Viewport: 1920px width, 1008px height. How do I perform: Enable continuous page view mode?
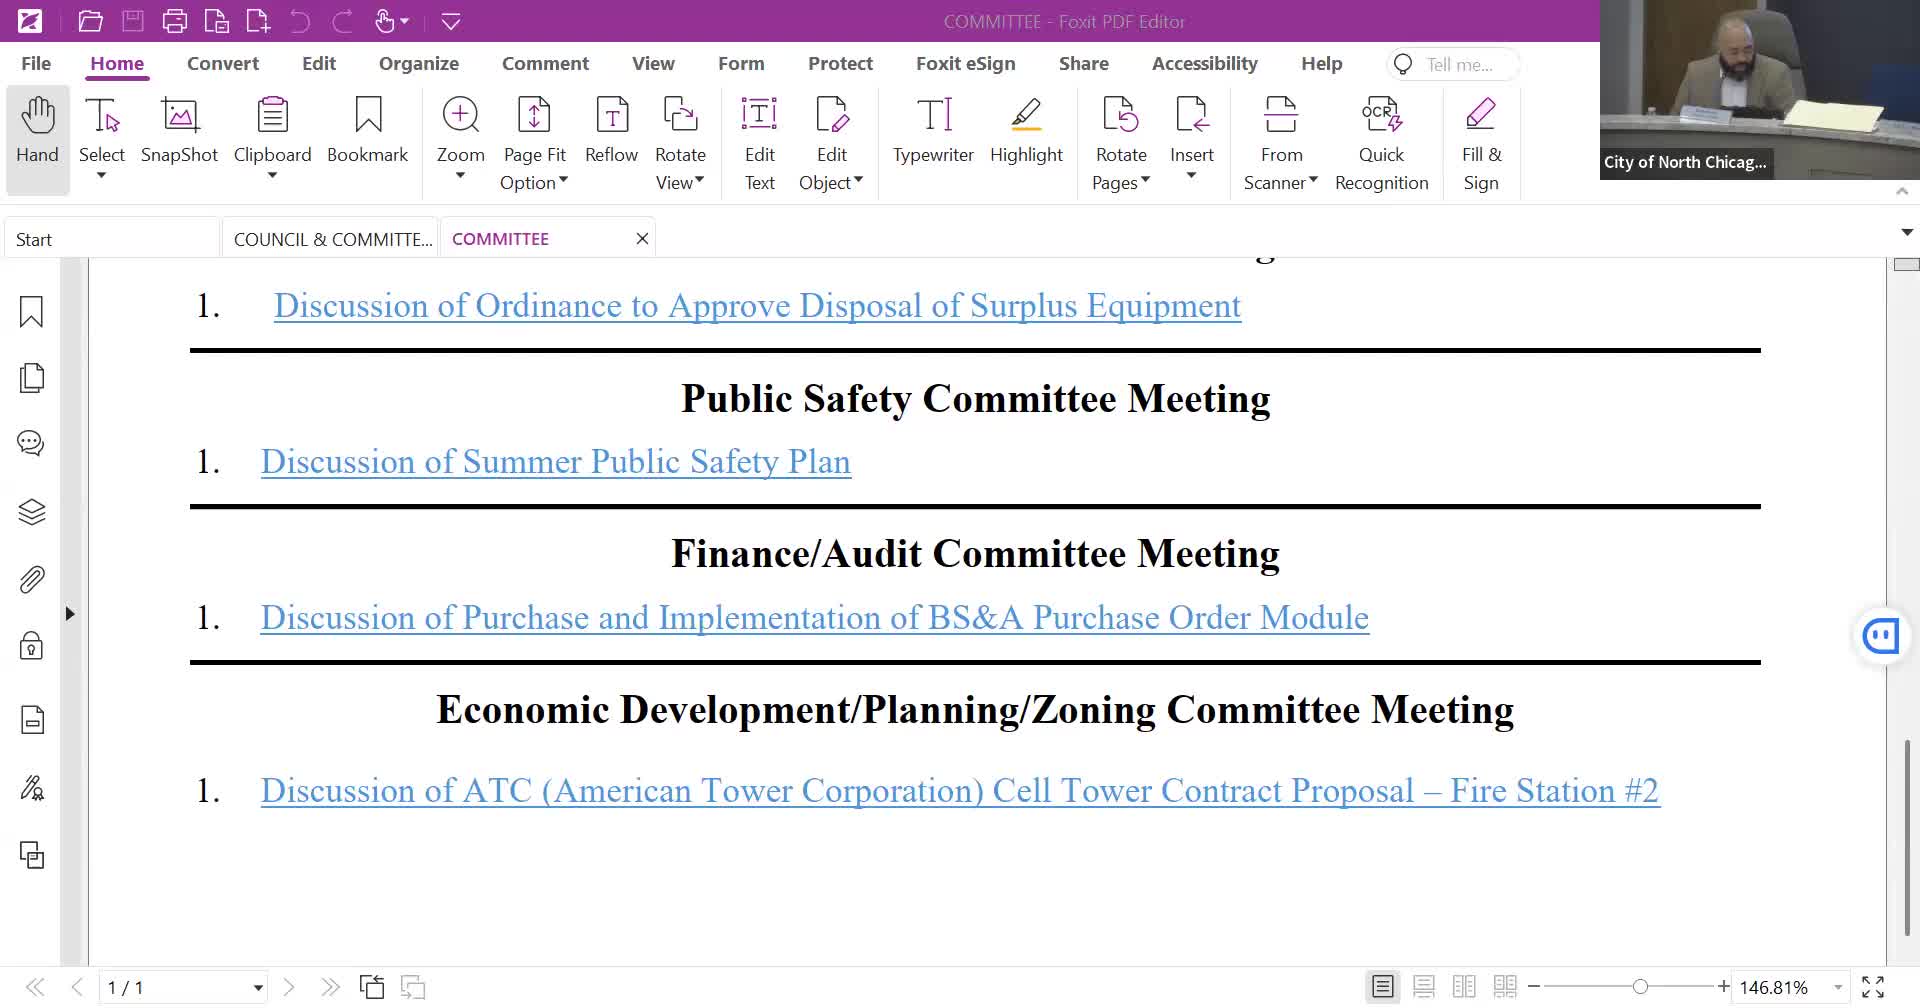1424,987
